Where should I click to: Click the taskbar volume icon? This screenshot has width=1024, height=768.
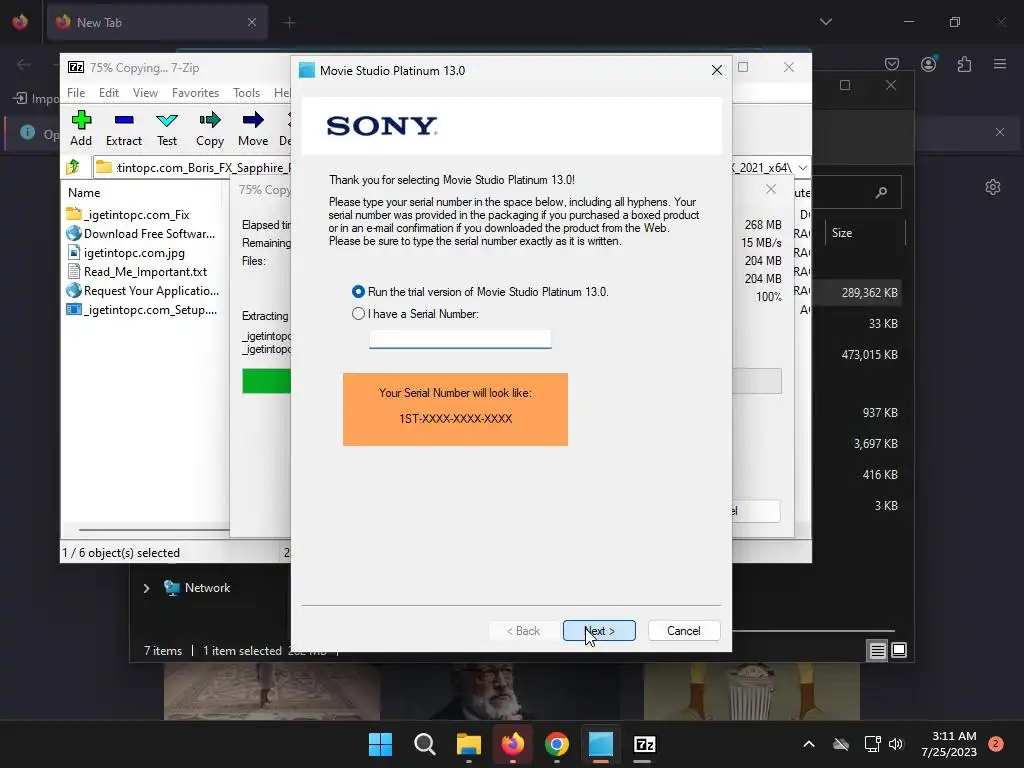[x=896, y=744]
